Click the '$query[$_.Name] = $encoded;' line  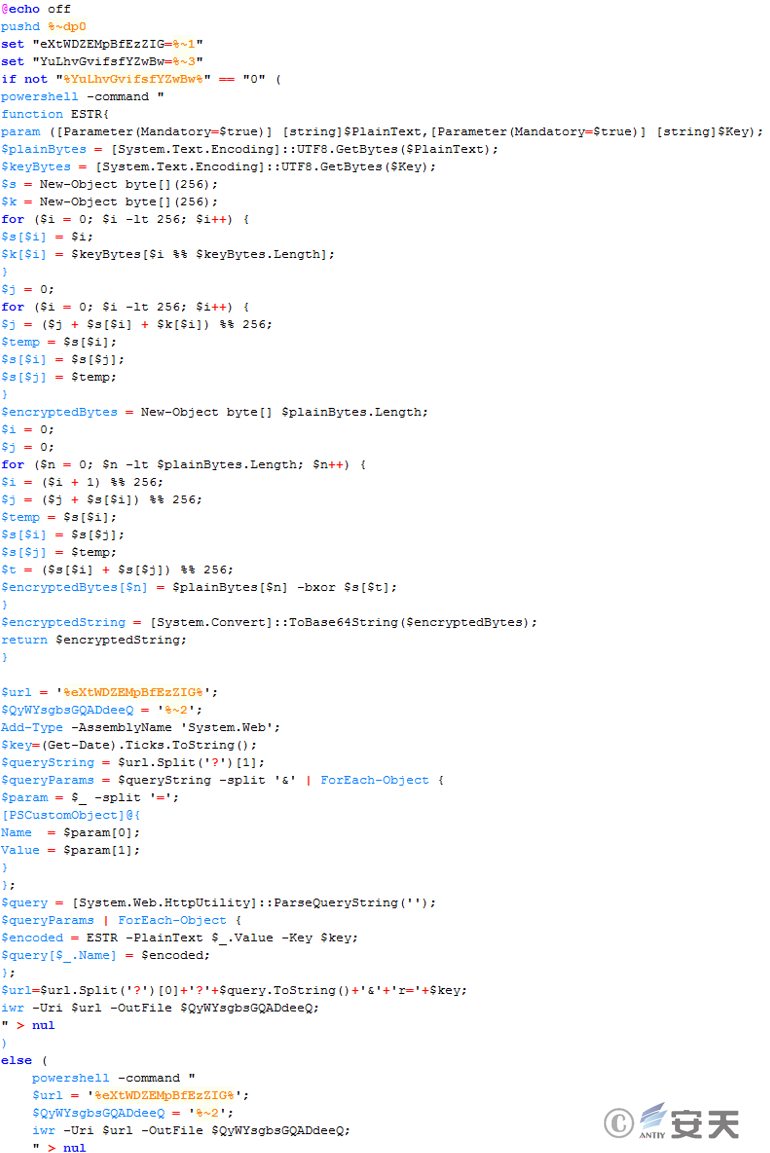coord(105,956)
